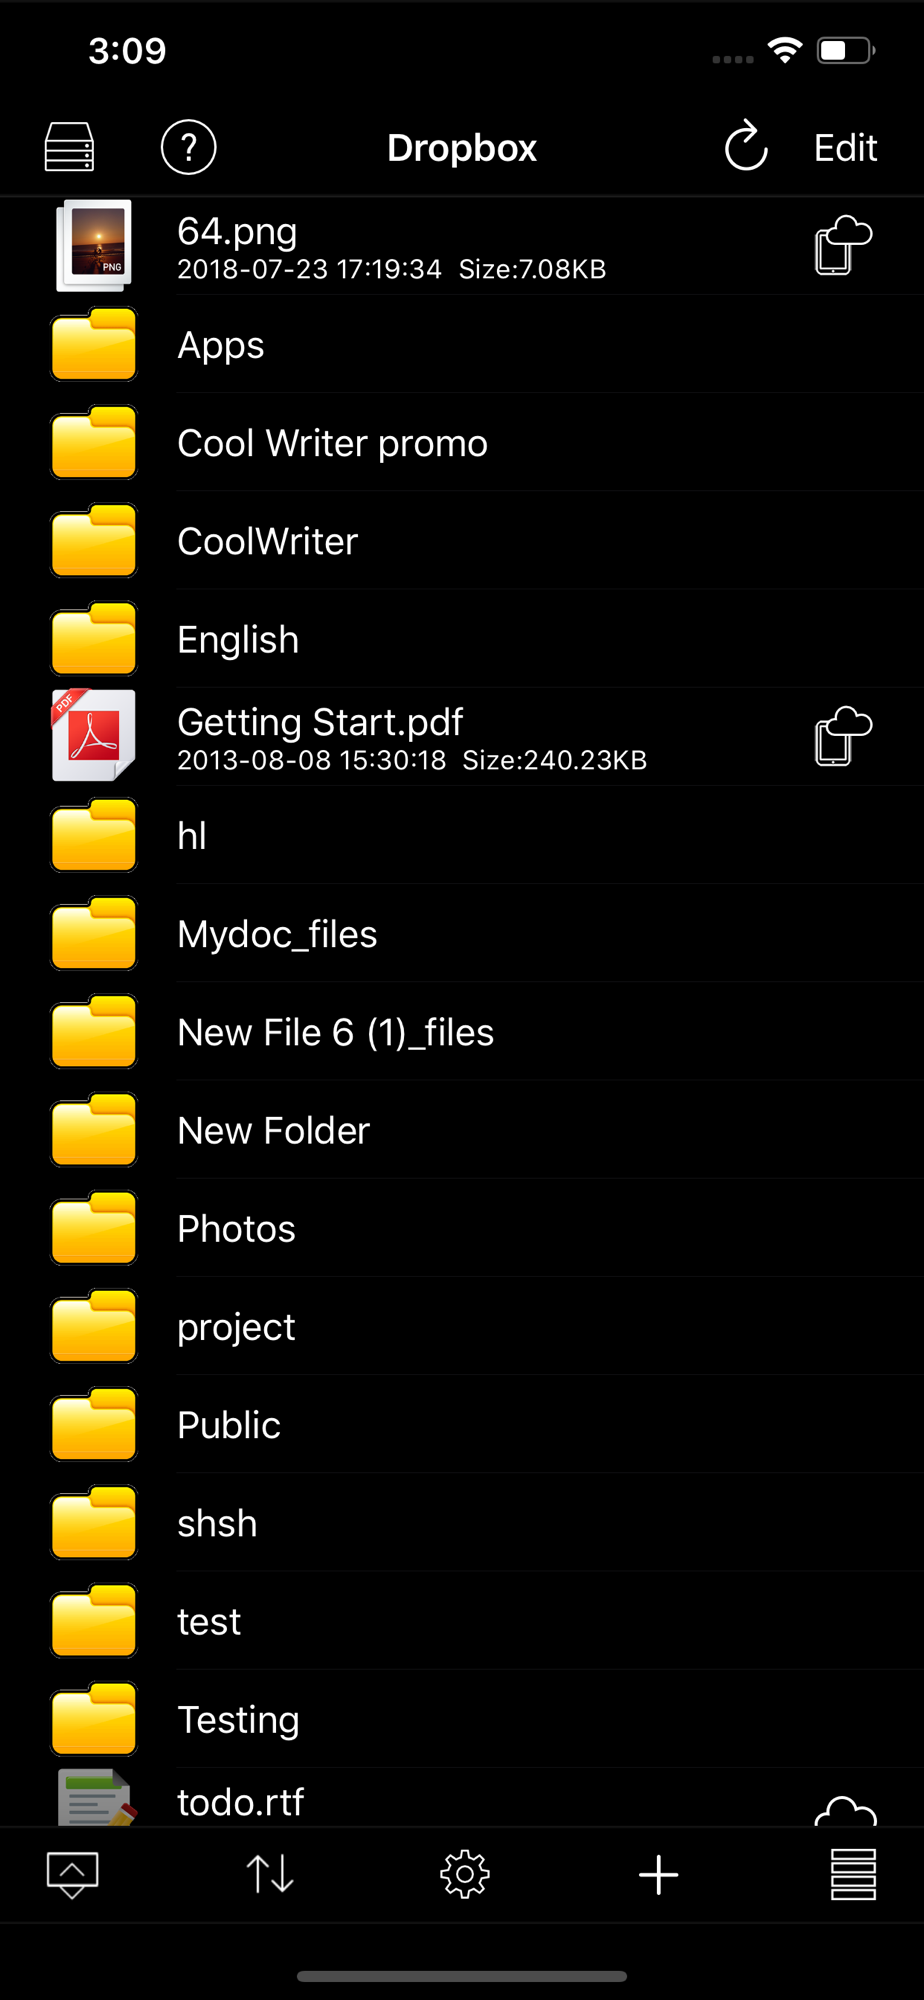Open the test folder icon
The height and width of the screenshot is (2000, 924).
coord(94,1620)
